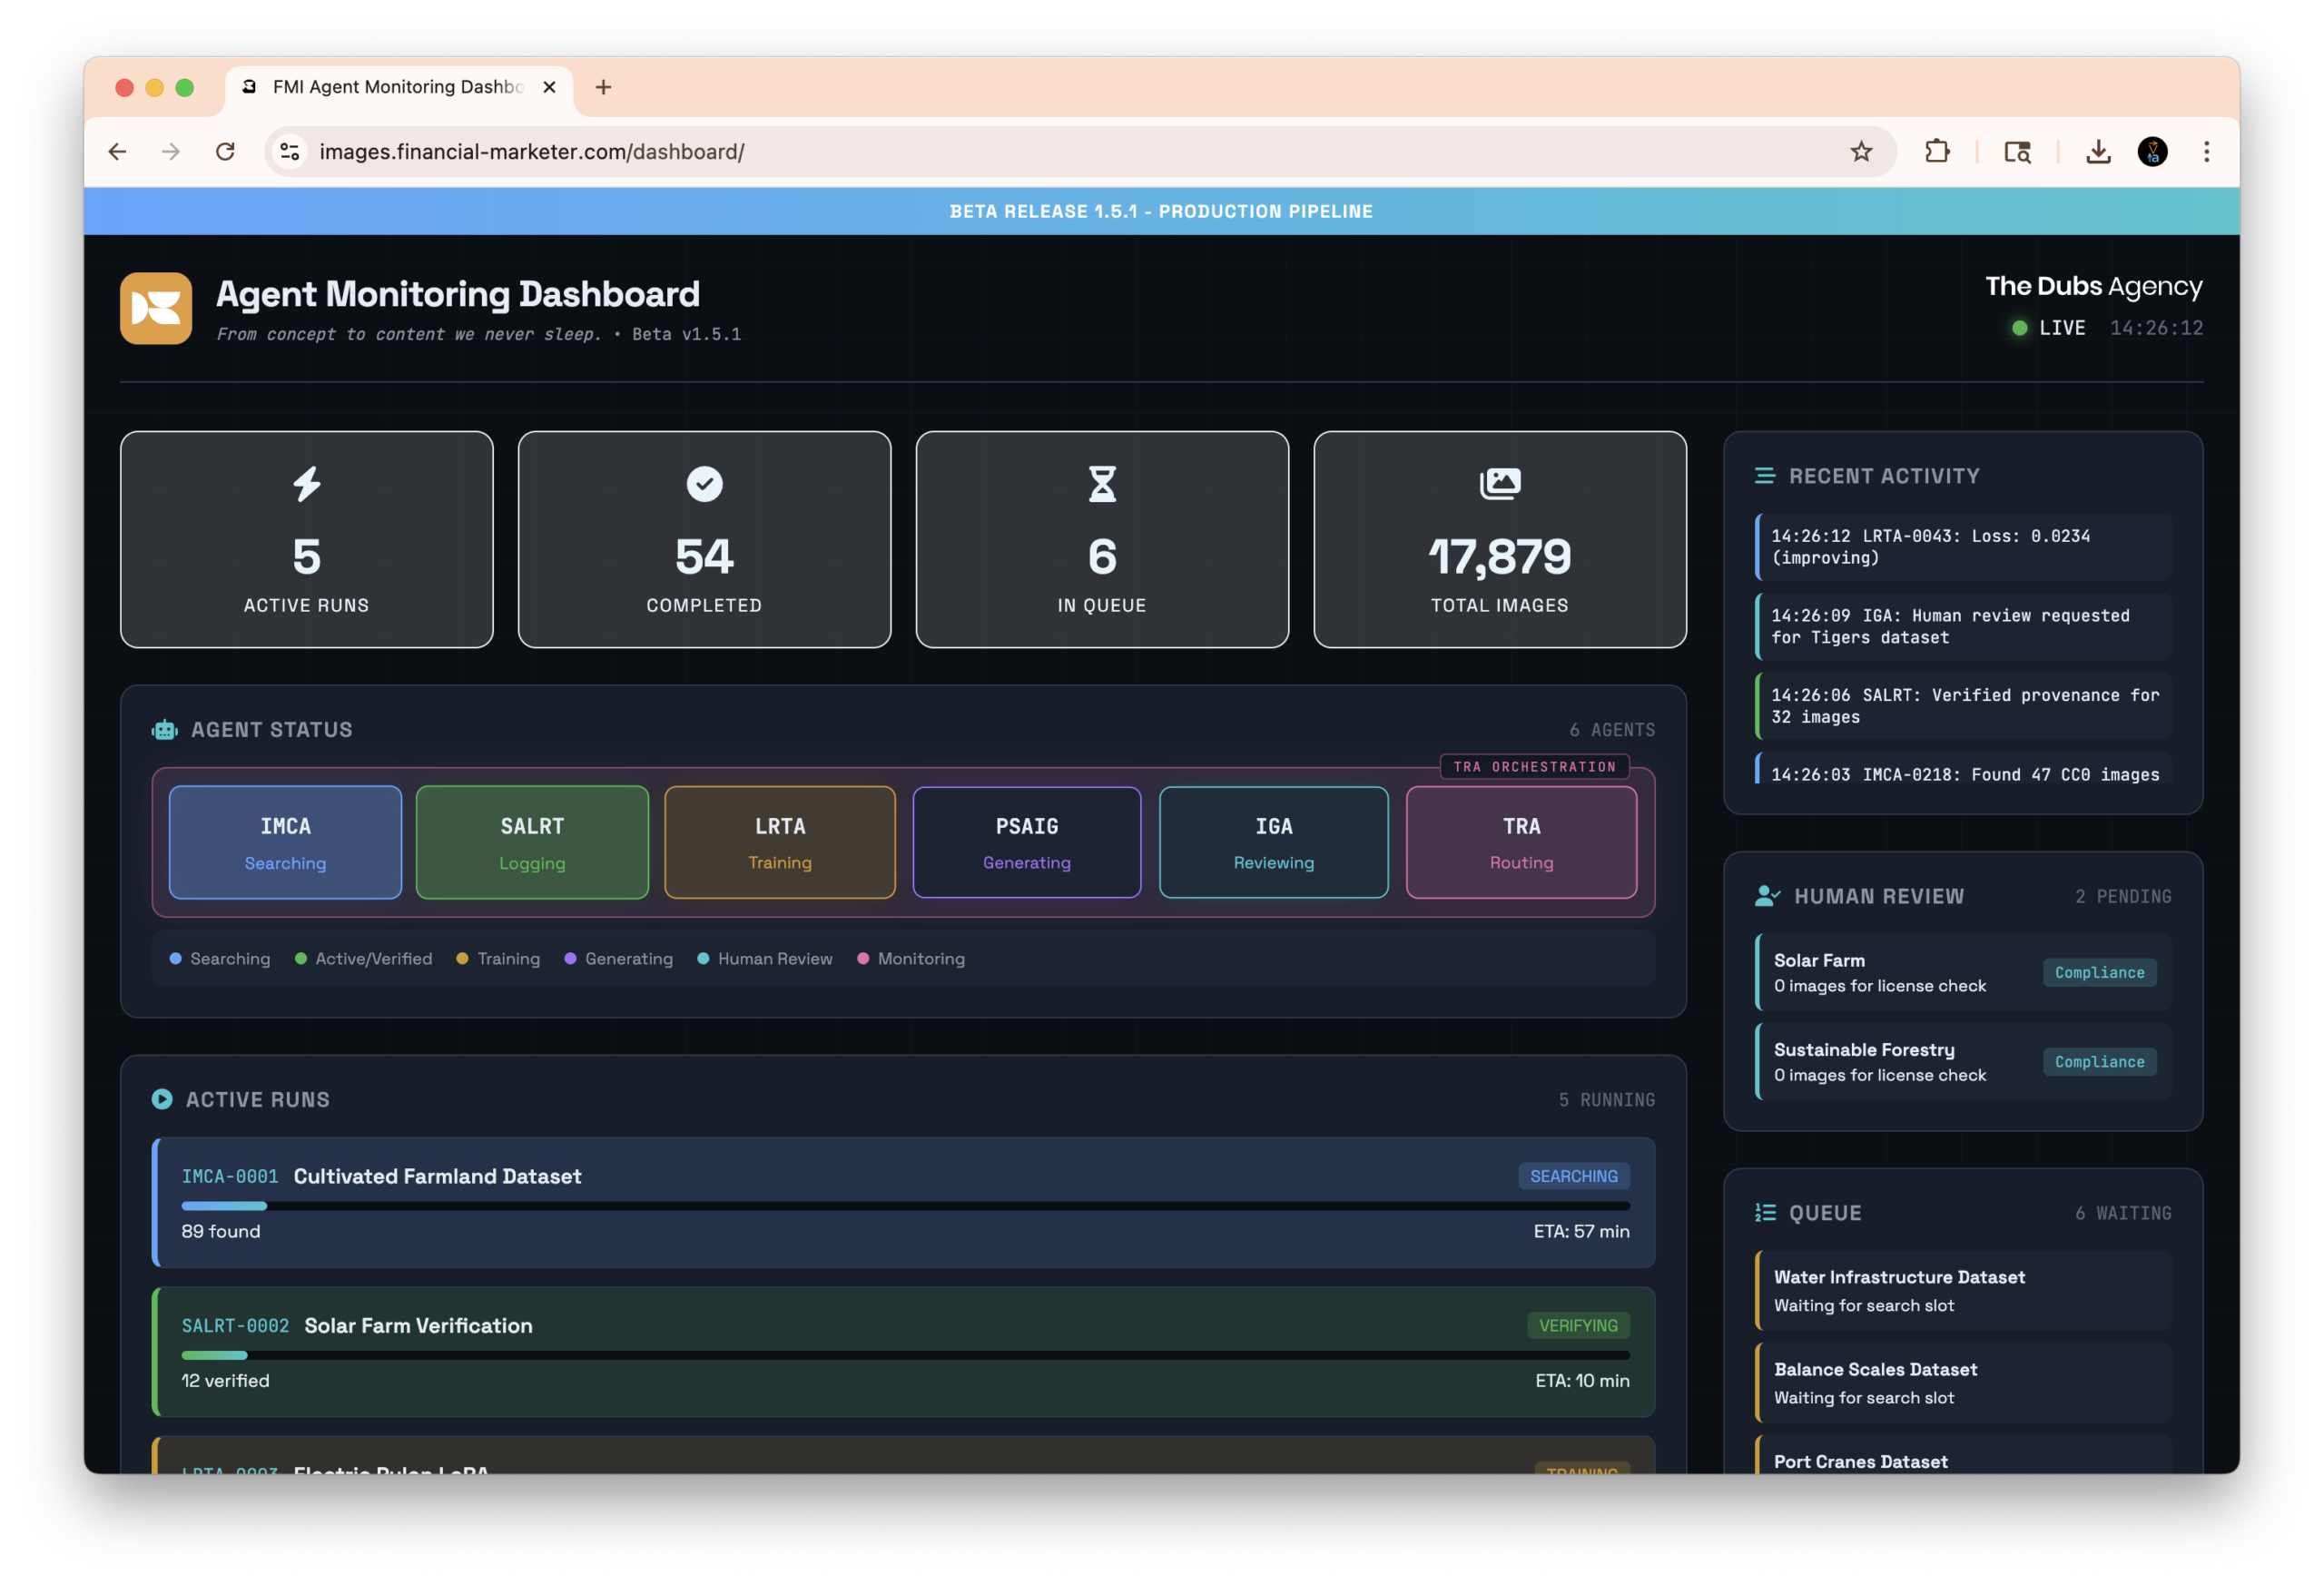
Task: Select the IMCA Searching agent card
Action: (285, 842)
